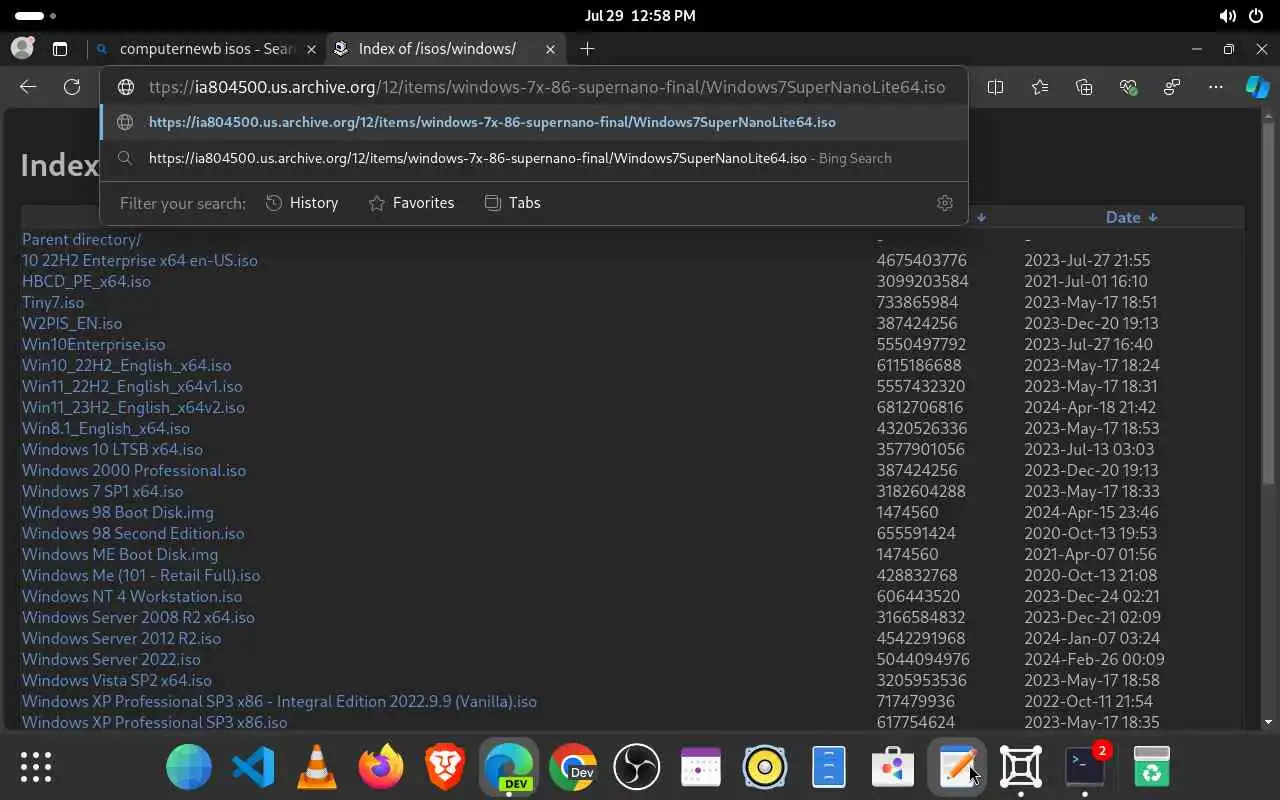
Task: Open the tab actions menu icon
Action: tap(60, 48)
